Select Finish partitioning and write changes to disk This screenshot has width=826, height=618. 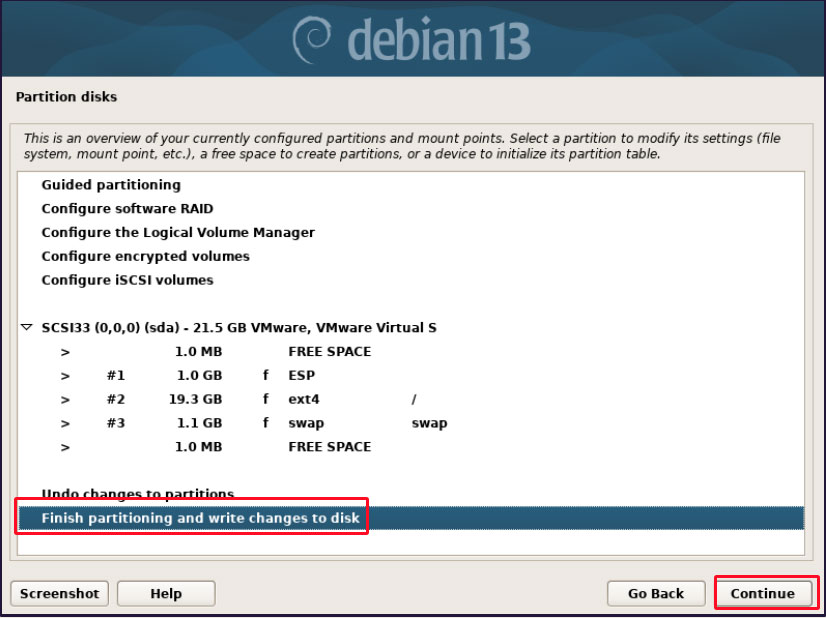(x=411, y=518)
